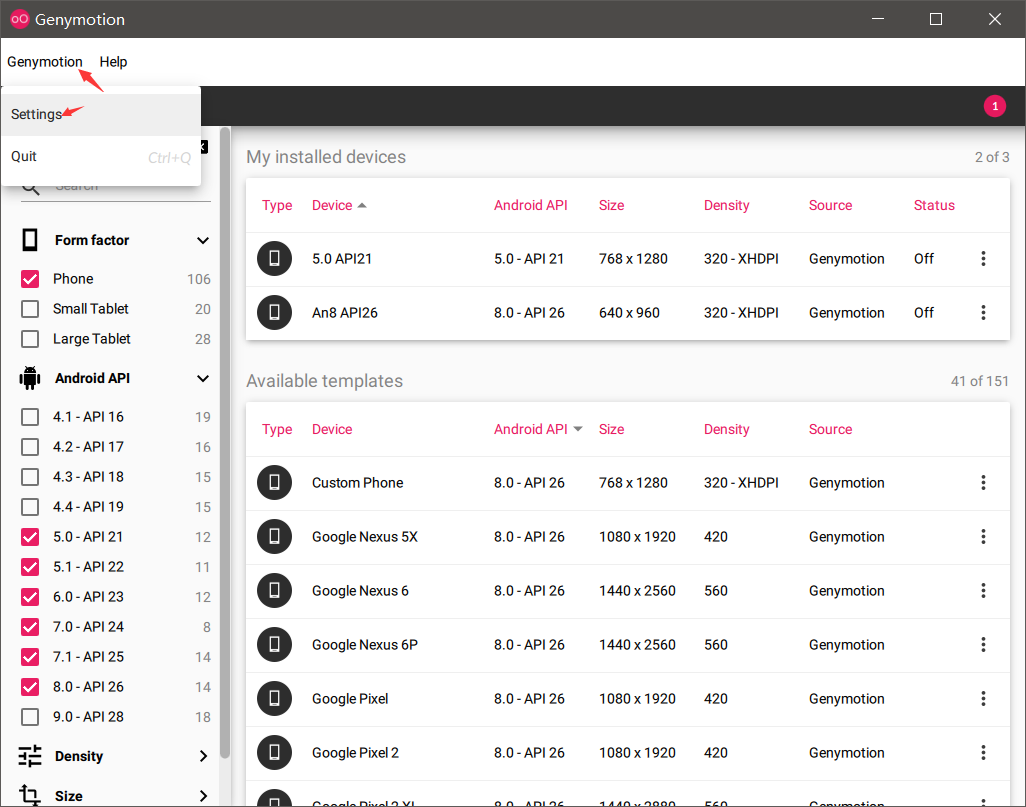
Task: Click the sidebar vertical scrollbar
Action: (225, 442)
